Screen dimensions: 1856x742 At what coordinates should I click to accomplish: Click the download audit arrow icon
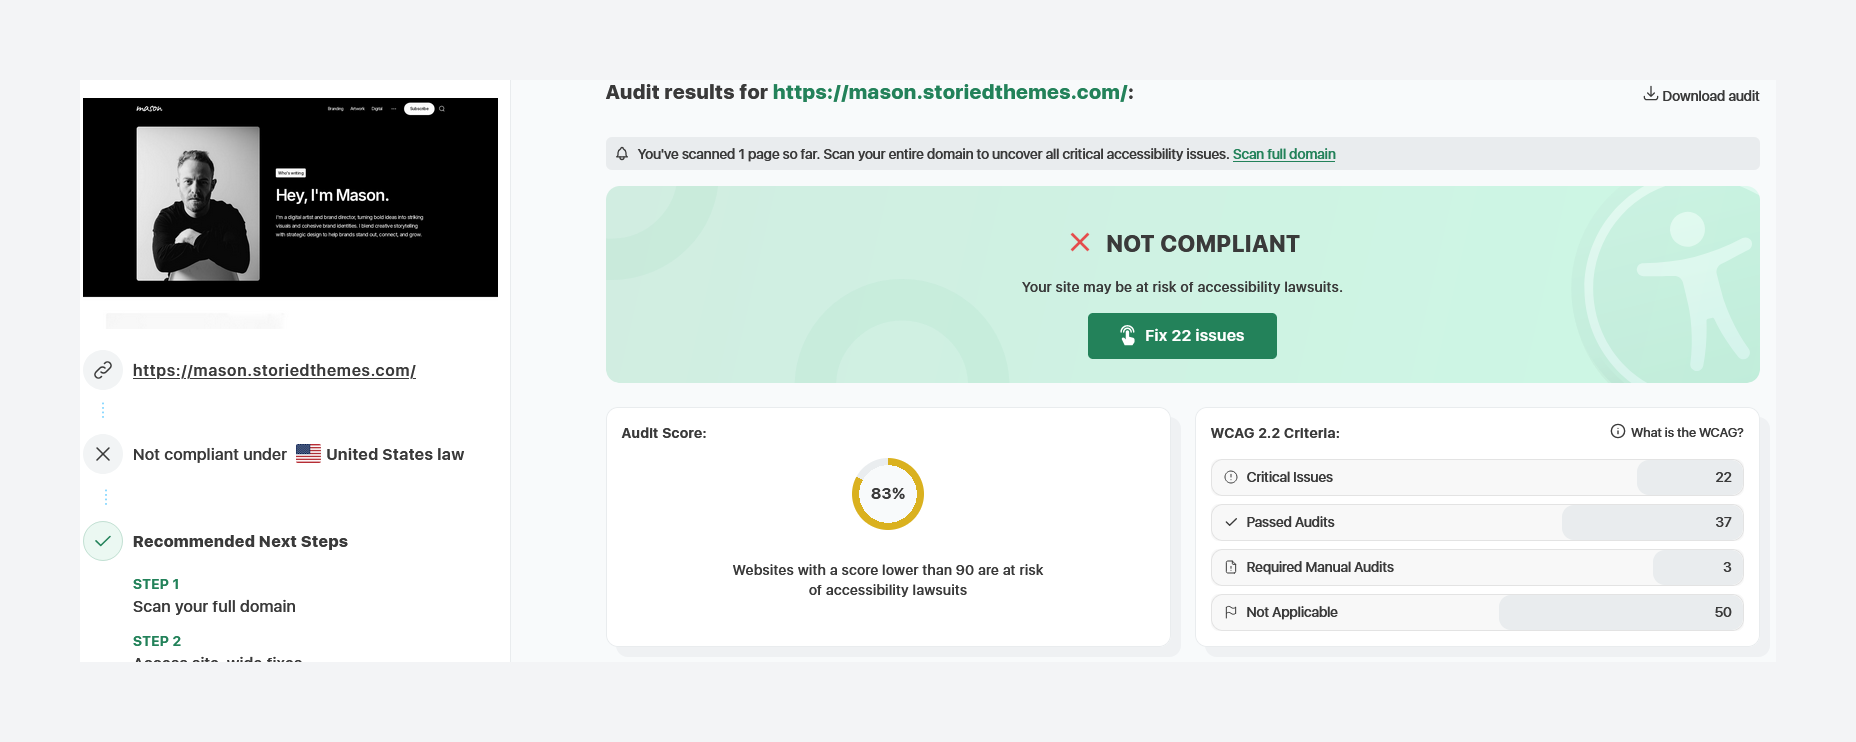1650,94
